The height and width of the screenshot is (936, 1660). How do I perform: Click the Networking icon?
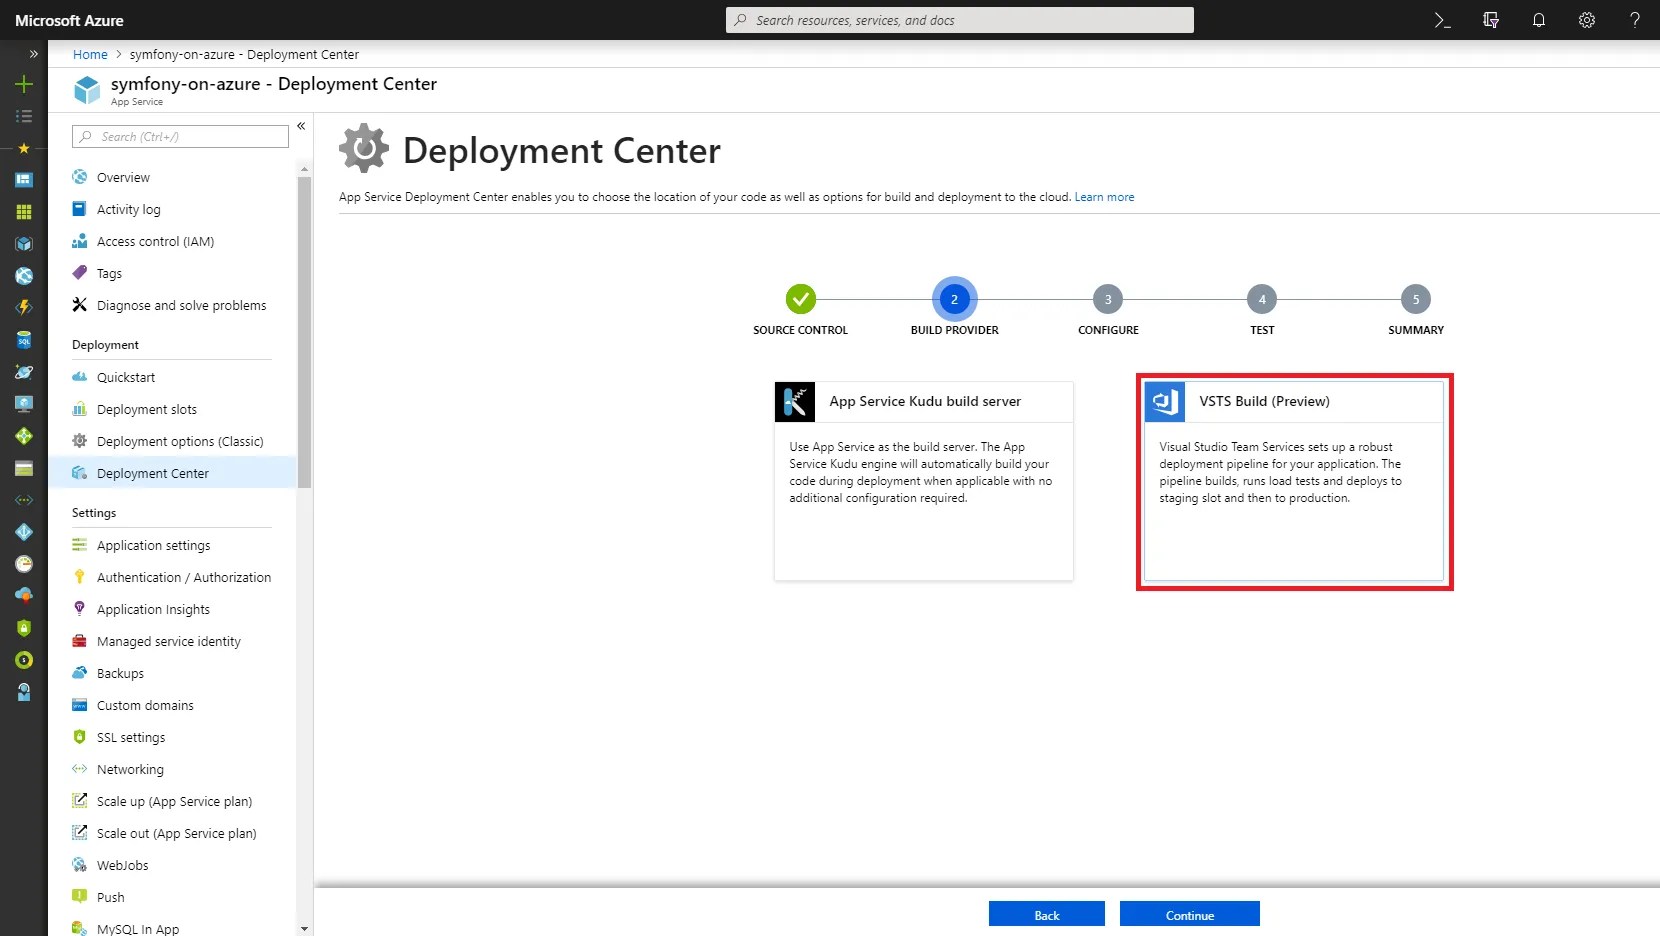80,769
